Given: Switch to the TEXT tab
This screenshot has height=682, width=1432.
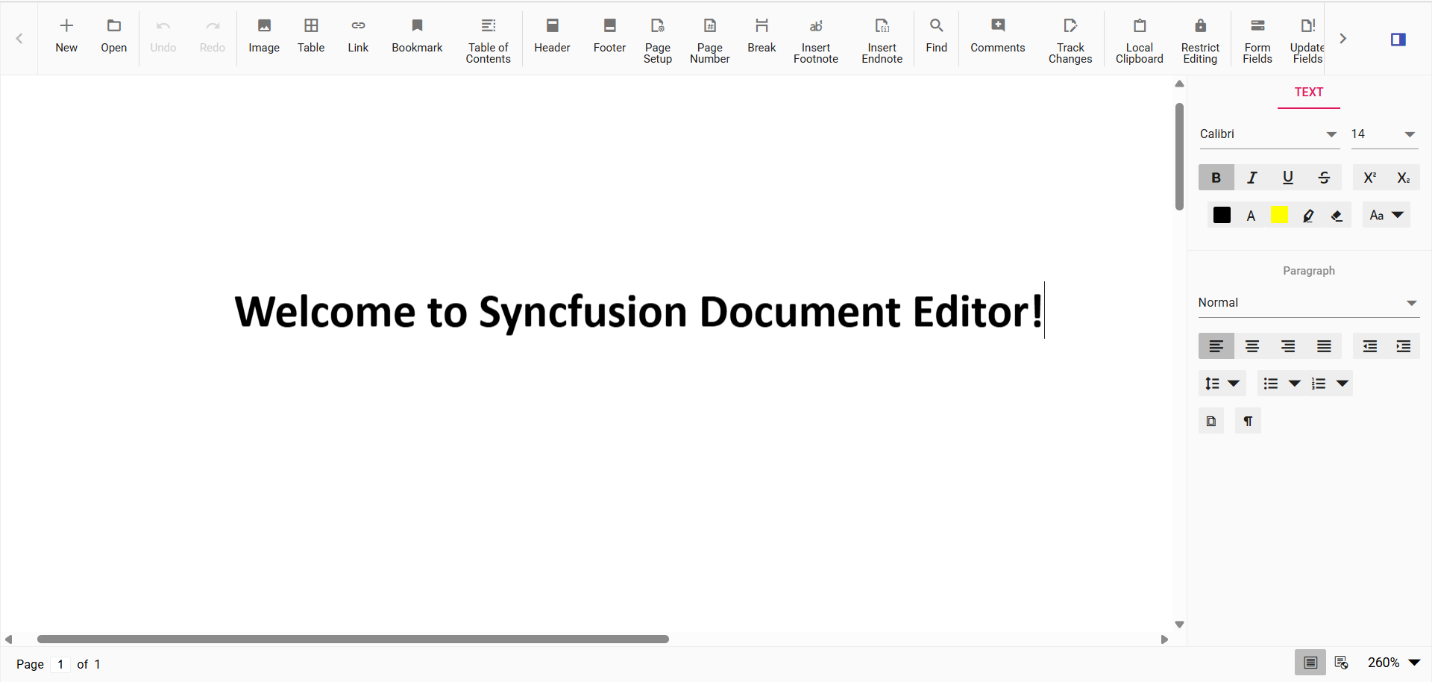Looking at the screenshot, I should click(x=1308, y=91).
